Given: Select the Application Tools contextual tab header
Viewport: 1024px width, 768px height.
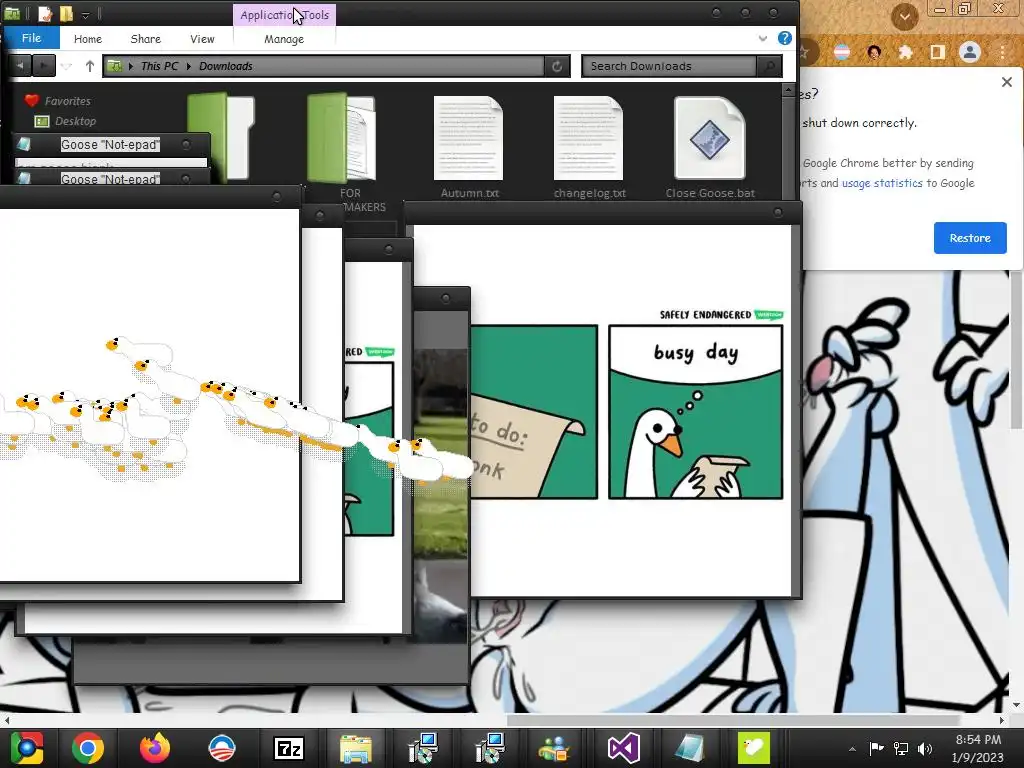Looking at the screenshot, I should [x=284, y=14].
